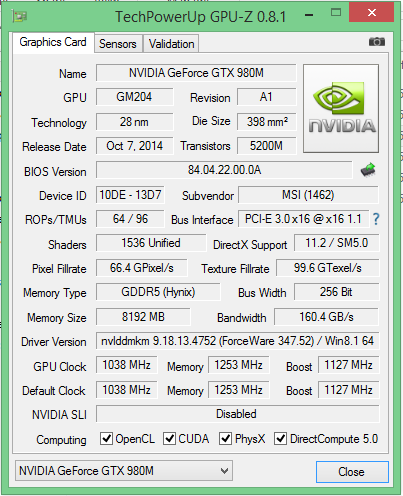The height and width of the screenshot is (496, 403).
Task: Click the Name field showing GTX 980M
Action: [196, 73]
